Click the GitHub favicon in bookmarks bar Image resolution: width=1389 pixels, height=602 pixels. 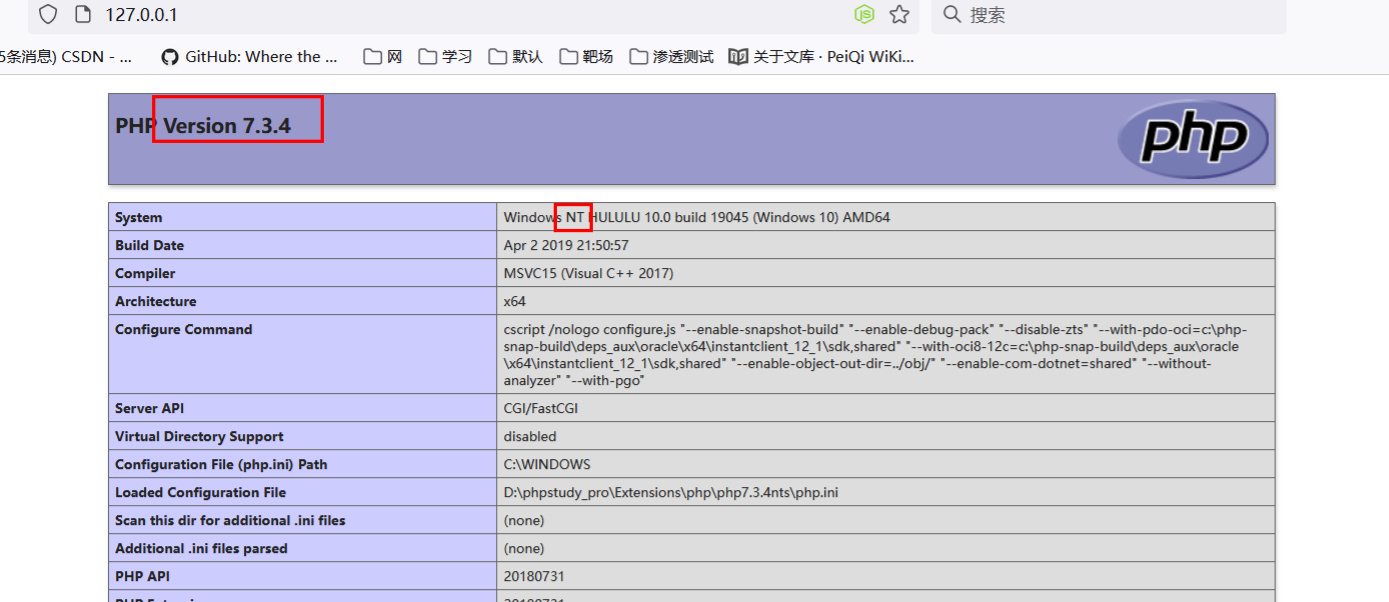pos(168,56)
